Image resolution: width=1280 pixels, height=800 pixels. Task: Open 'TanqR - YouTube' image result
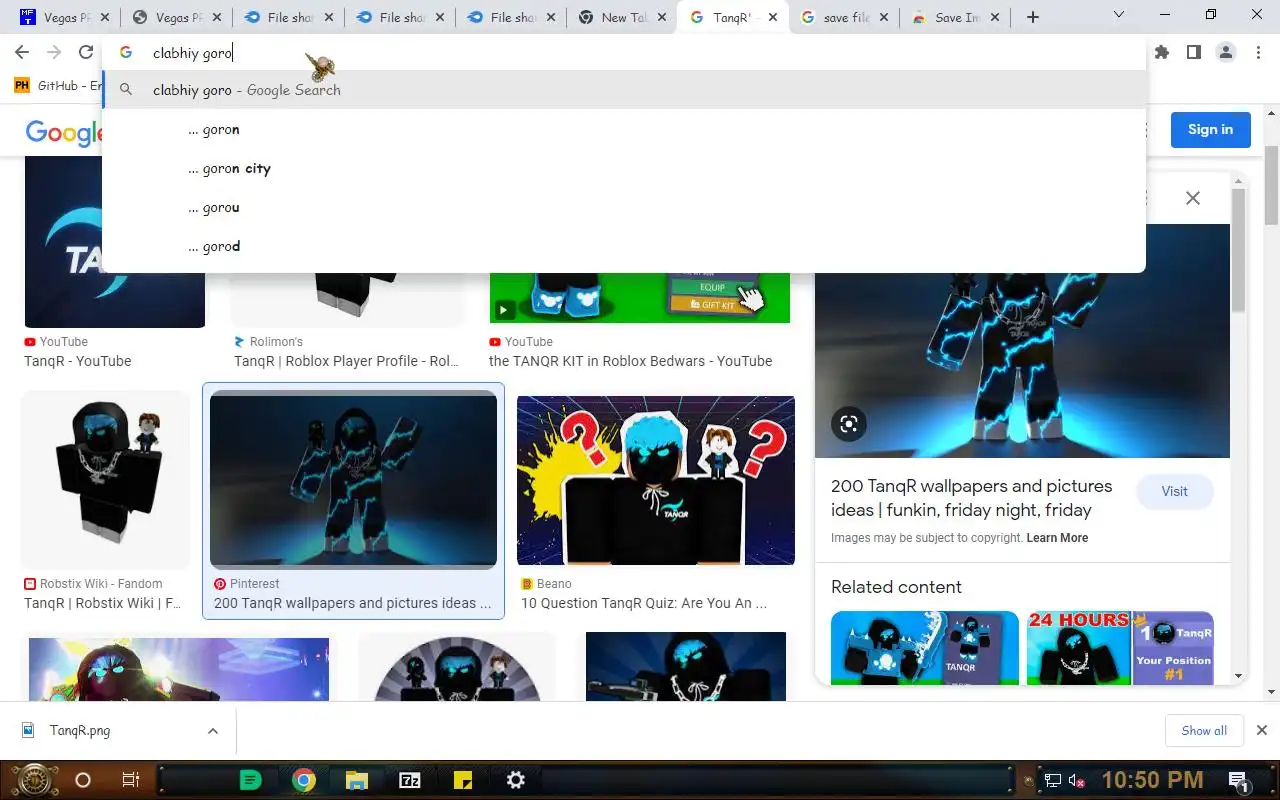pyautogui.click(x=78, y=361)
